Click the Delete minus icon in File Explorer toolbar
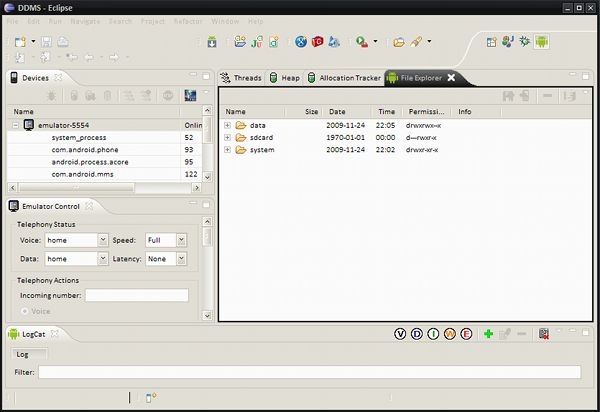The image size is (600, 412). pos(548,96)
